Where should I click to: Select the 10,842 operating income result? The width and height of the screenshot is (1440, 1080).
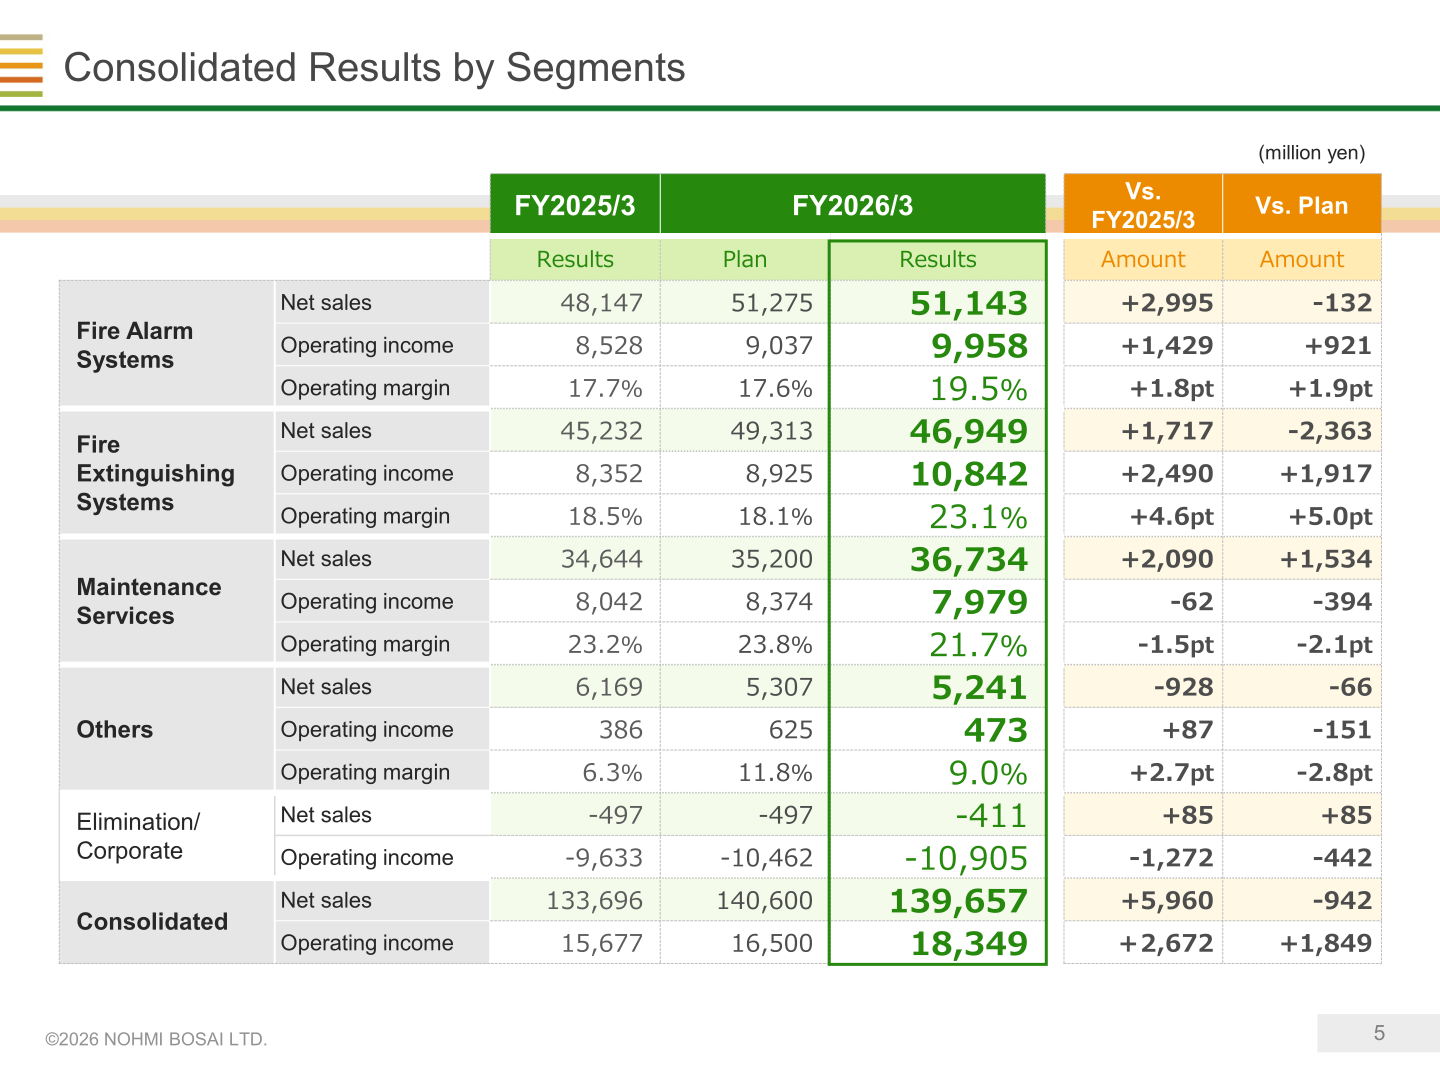pyautogui.click(x=969, y=474)
